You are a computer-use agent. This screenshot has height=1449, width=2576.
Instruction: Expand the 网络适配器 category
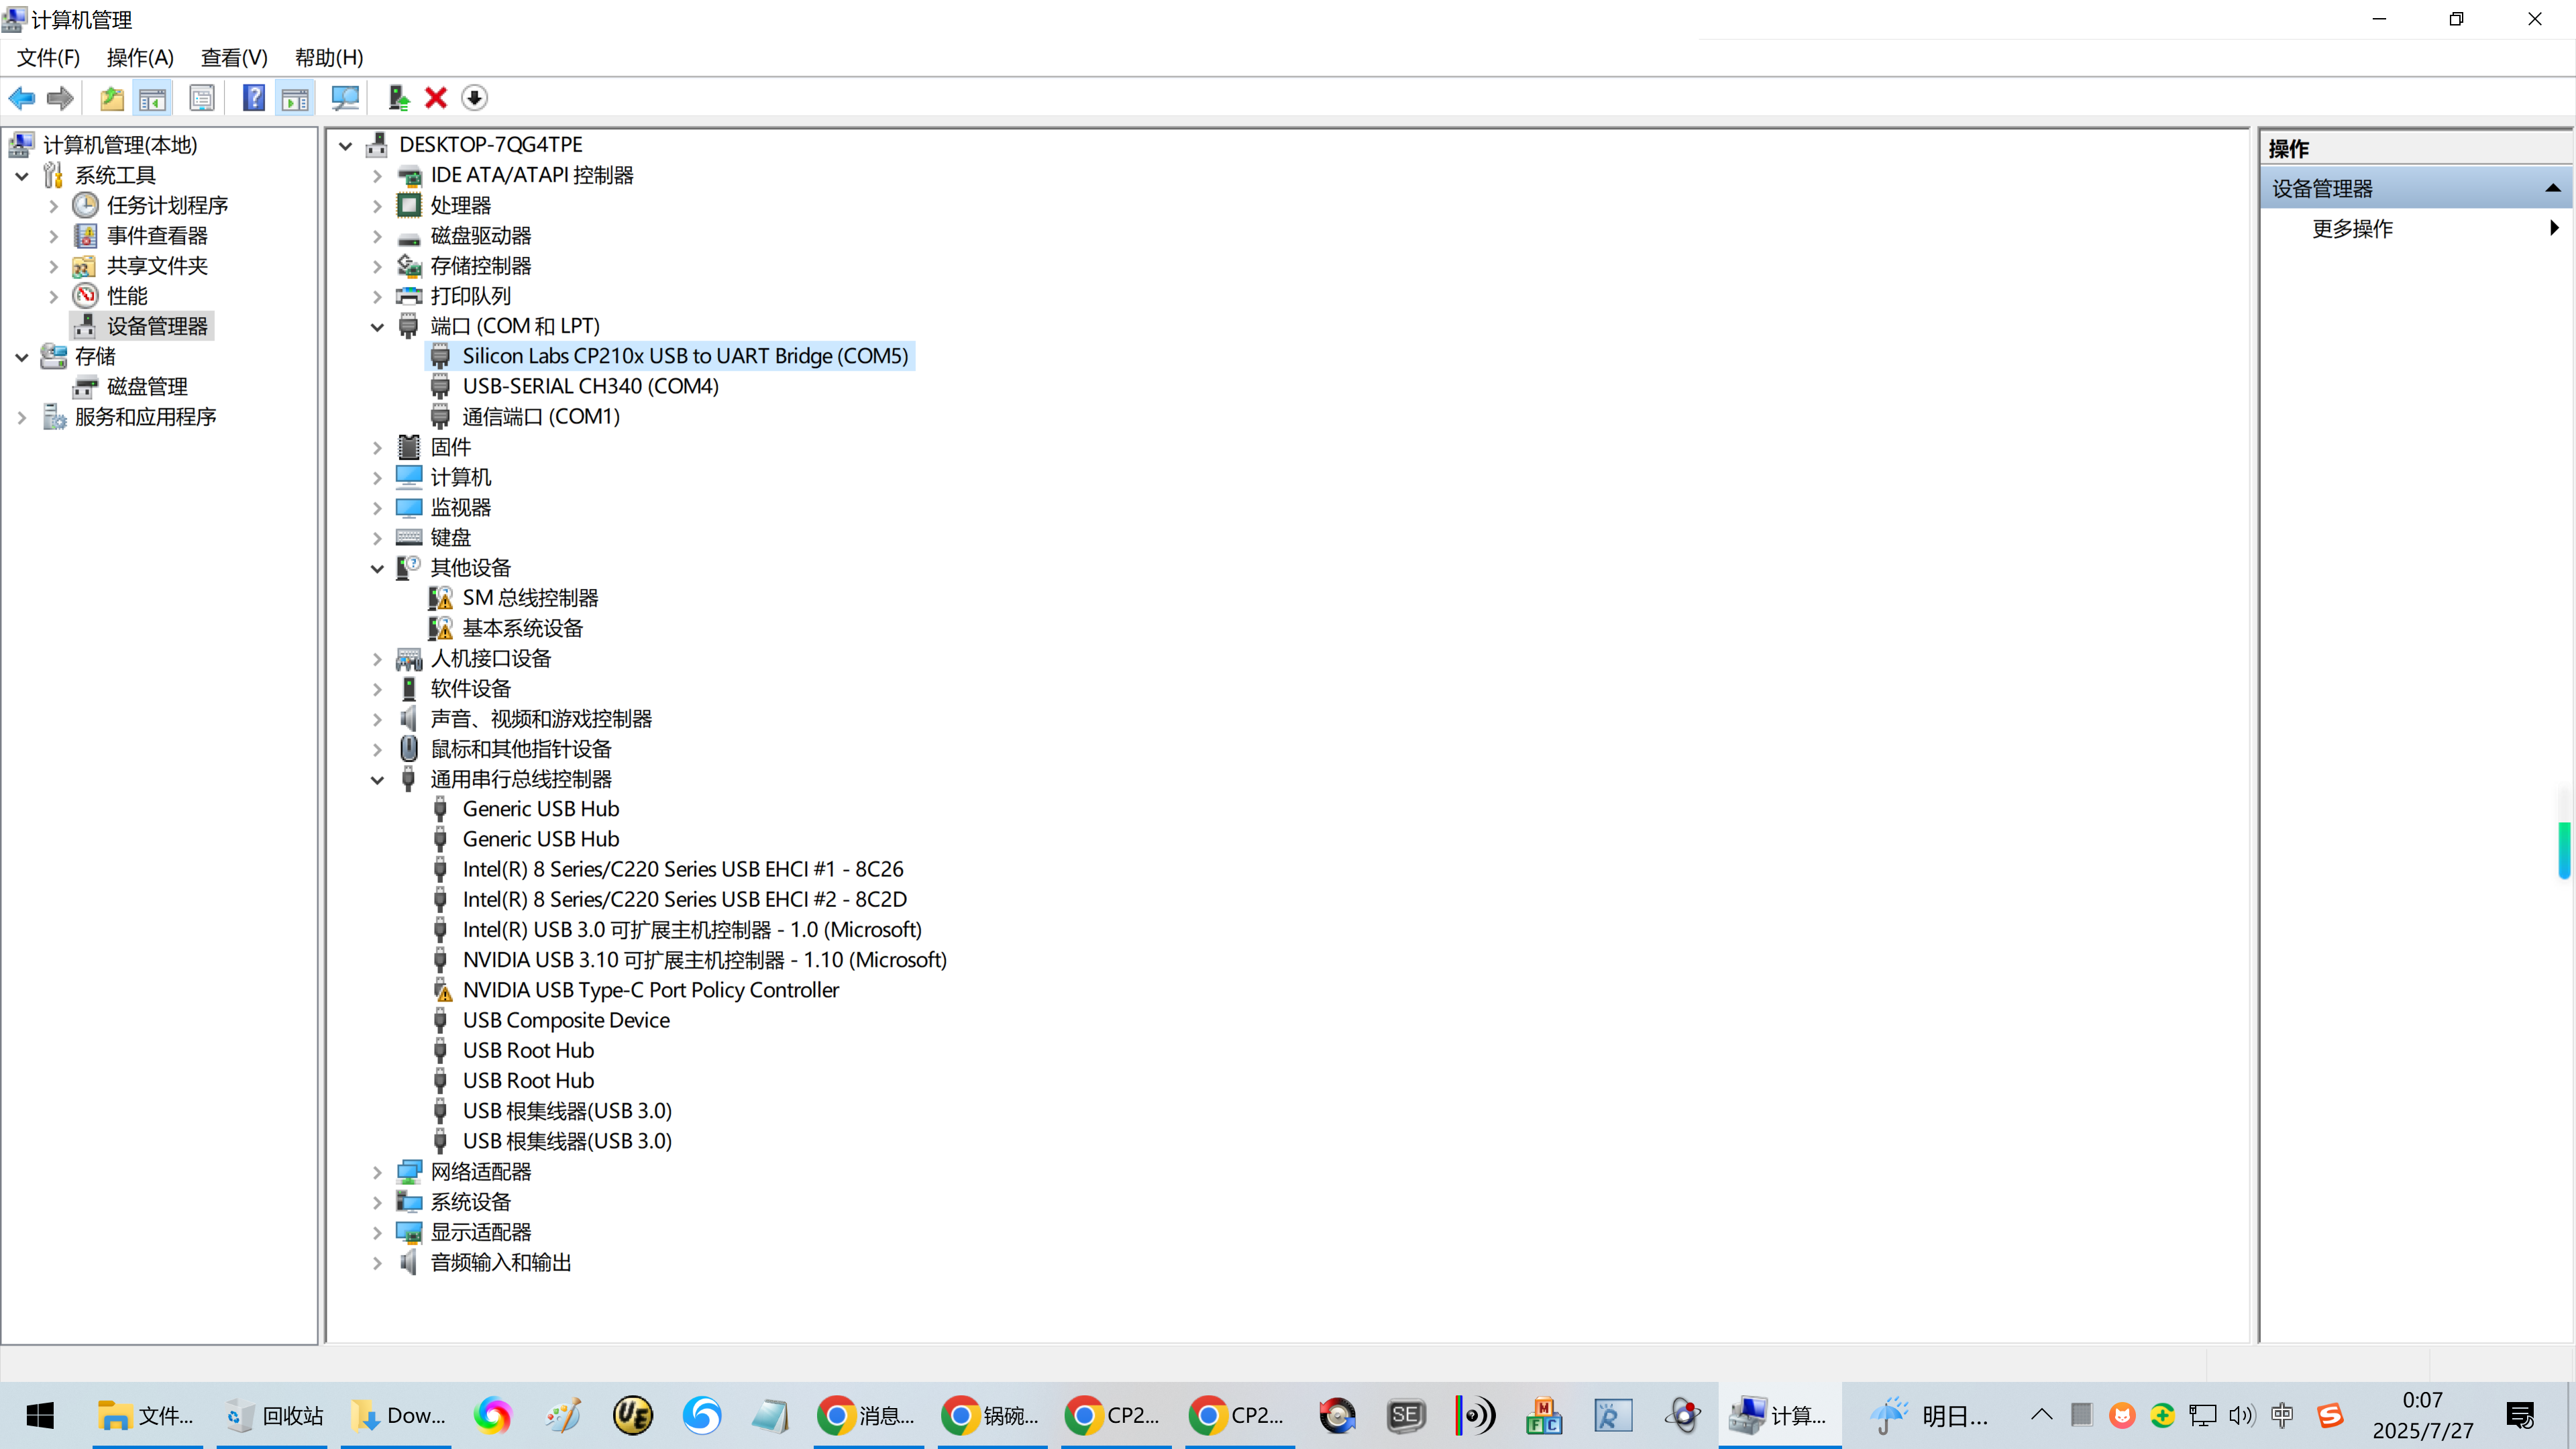pos(377,1172)
